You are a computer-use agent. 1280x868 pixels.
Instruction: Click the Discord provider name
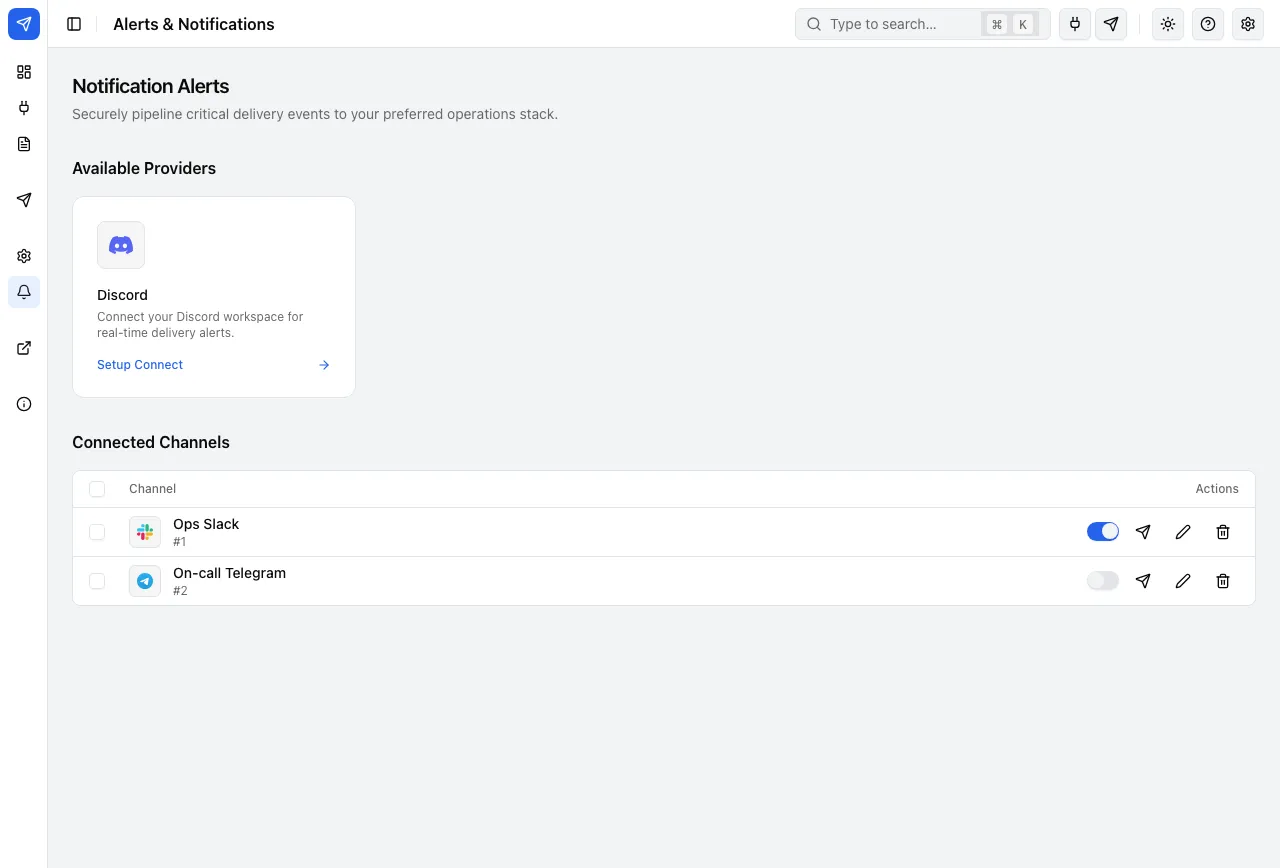(x=122, y=295)
